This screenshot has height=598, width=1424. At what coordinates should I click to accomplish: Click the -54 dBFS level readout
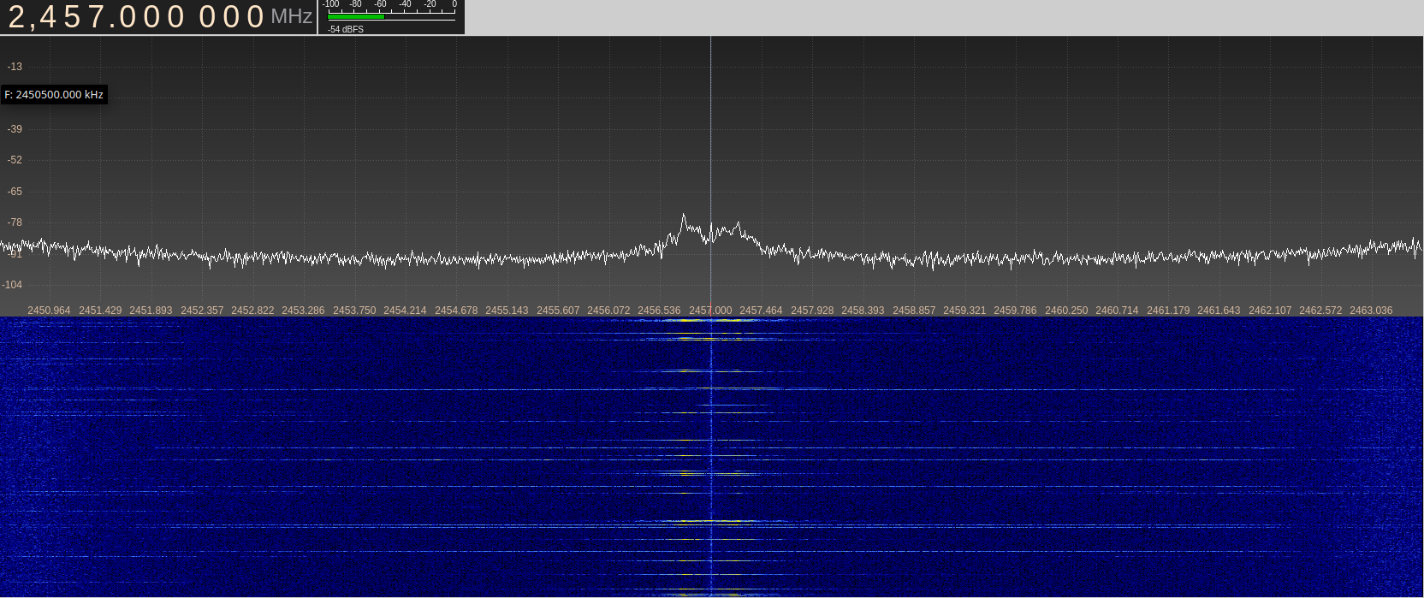point(346,29)
